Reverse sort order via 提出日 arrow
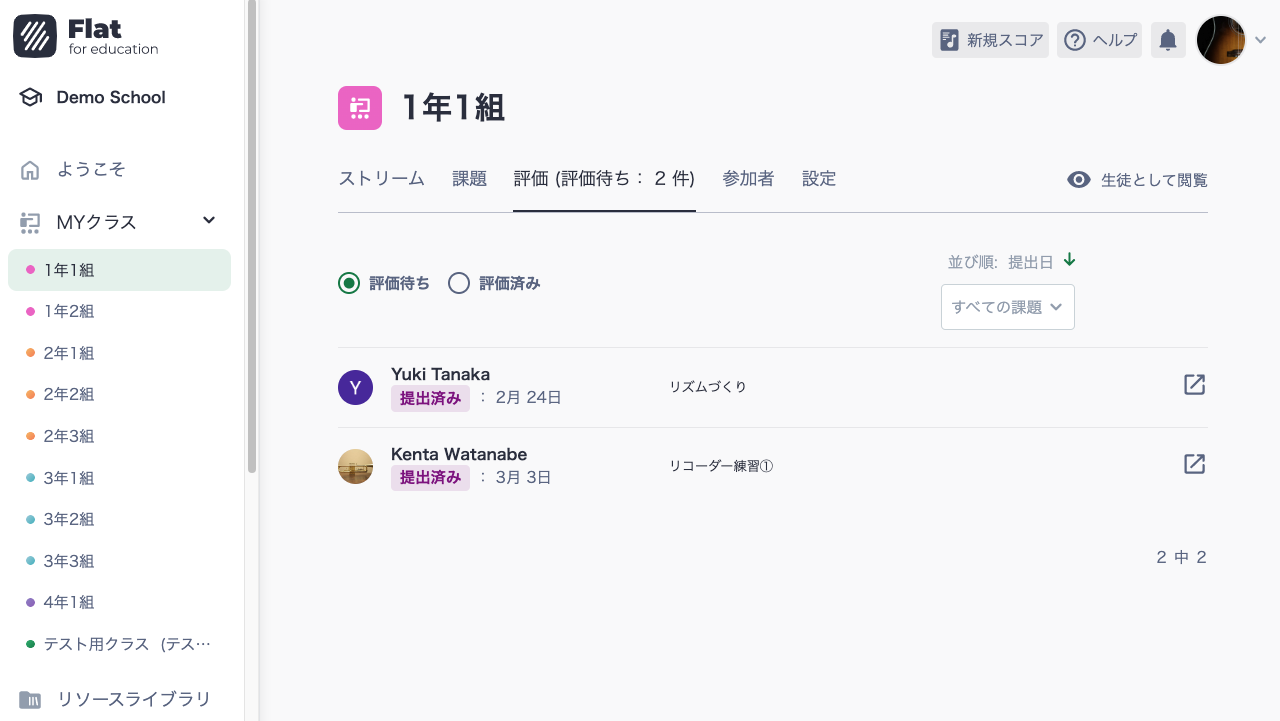The width and height of the screenshot is (1280, 721). [x=1068, y=259]
